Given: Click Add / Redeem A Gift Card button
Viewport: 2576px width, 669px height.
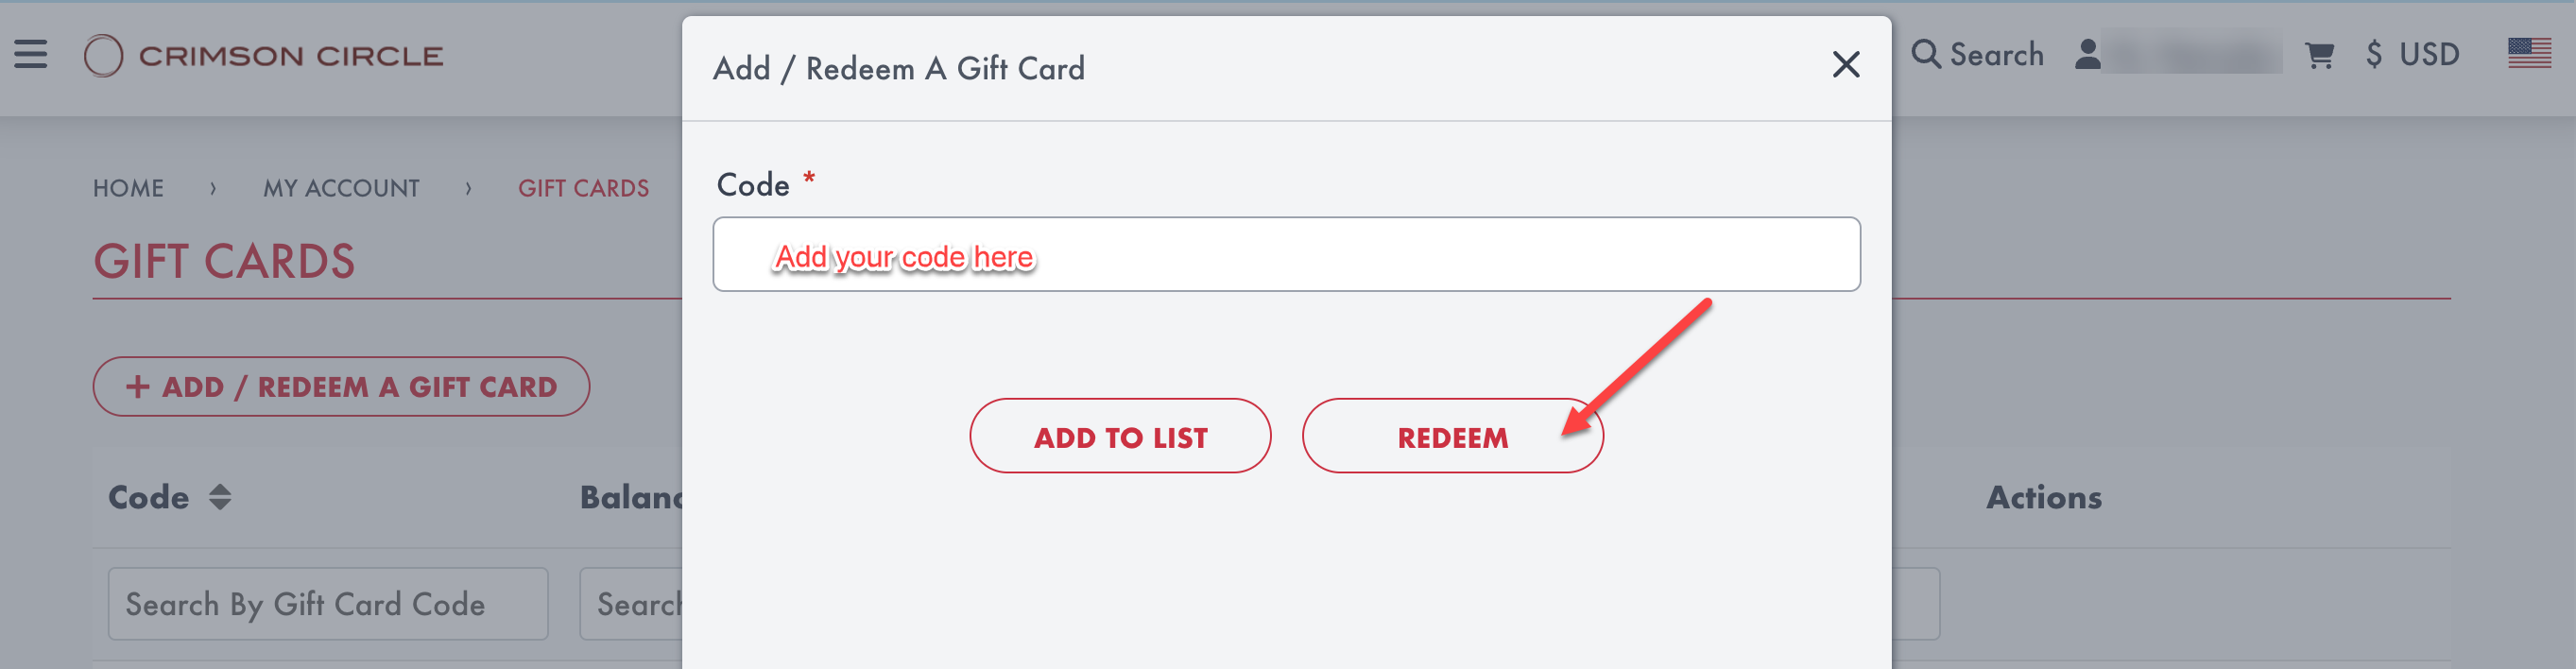Looking at the screenshot, I should point(341,386).
